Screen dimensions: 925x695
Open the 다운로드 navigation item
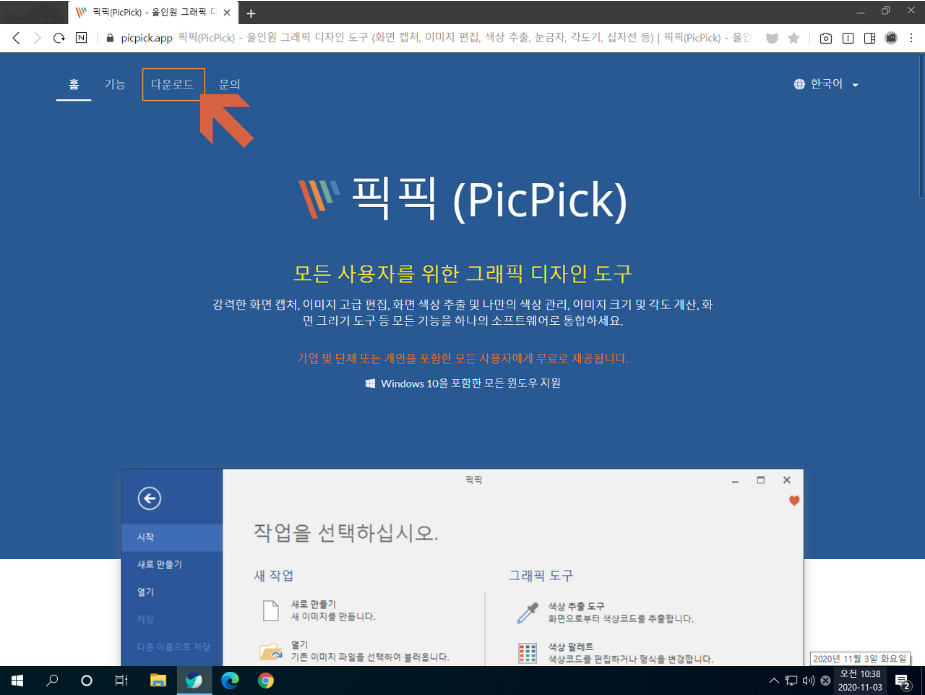pos(173,84)
